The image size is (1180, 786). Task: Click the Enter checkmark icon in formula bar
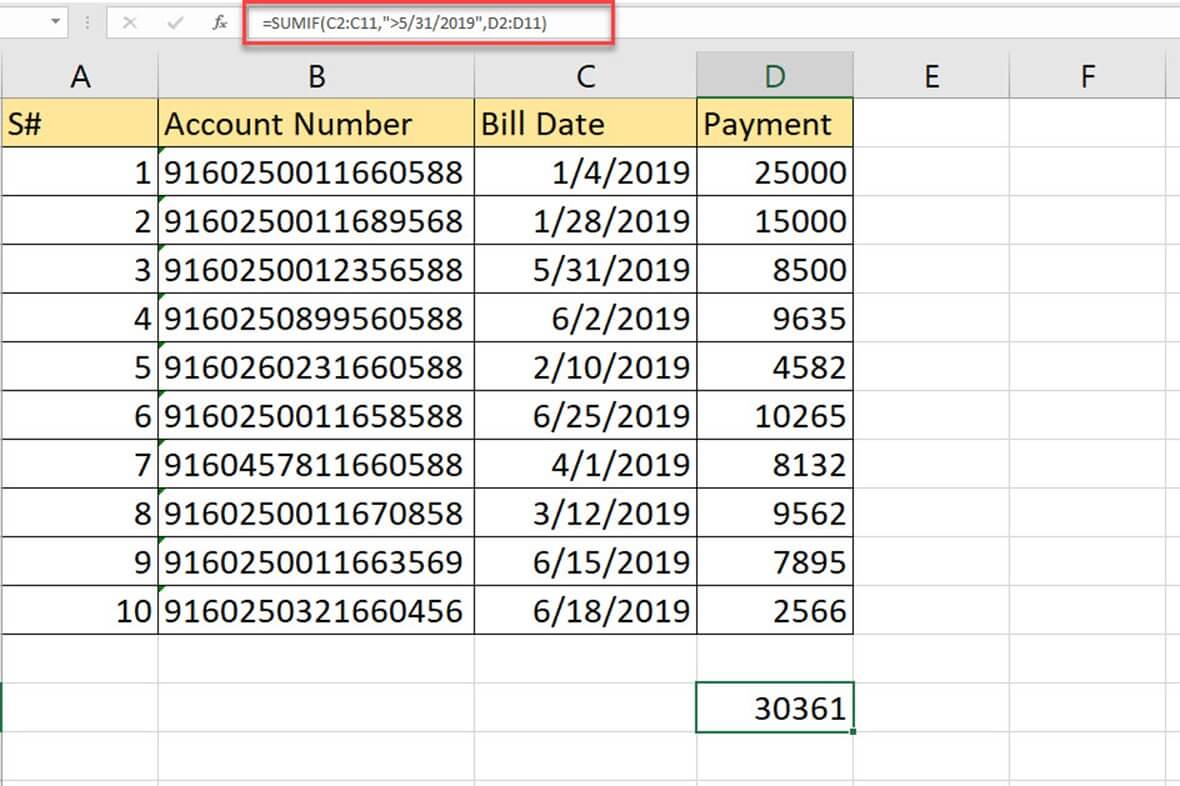coord(176,23)
